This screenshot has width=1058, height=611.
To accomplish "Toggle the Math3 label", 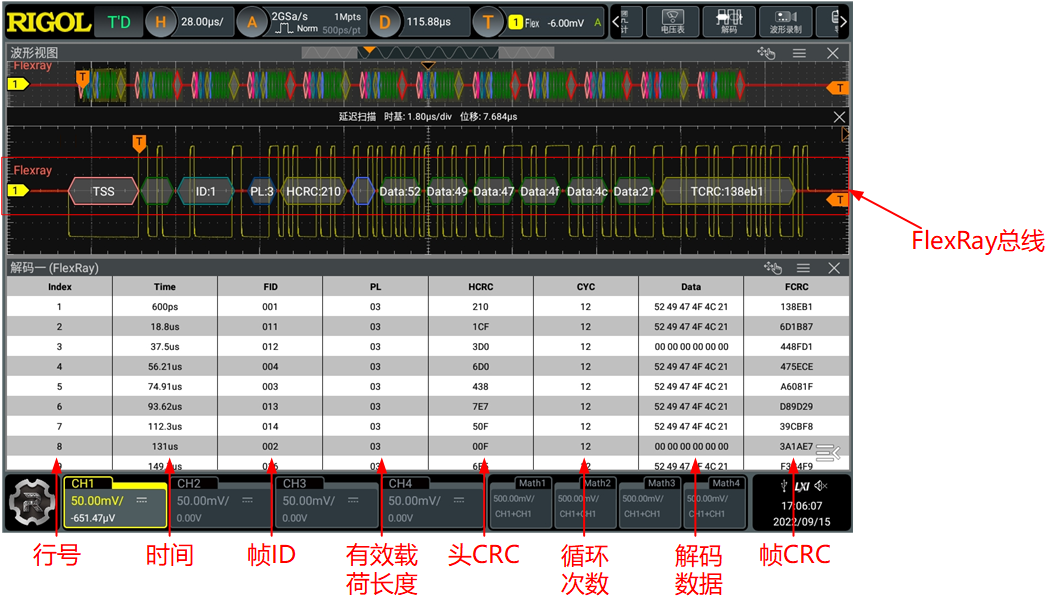I will 661,483.
